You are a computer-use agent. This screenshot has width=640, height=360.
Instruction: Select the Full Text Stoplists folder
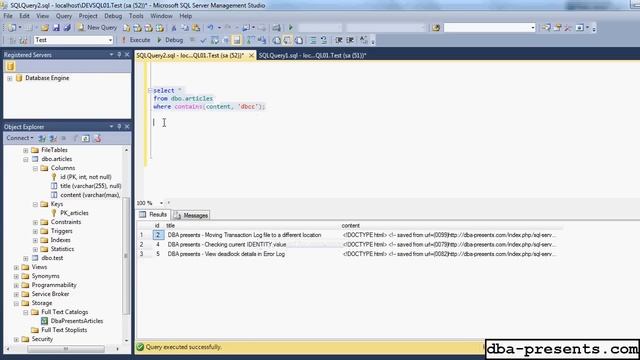coord(64,330)
